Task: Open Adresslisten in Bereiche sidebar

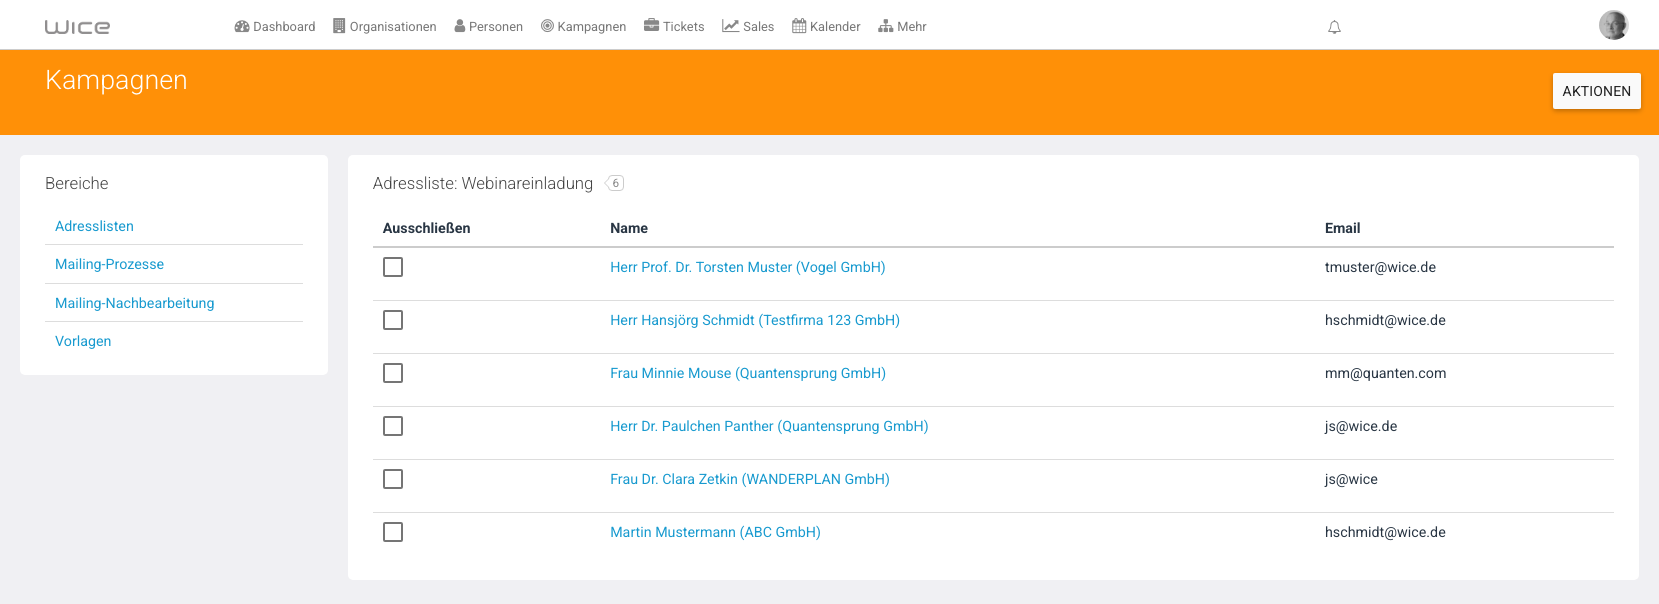Action: 94,226
